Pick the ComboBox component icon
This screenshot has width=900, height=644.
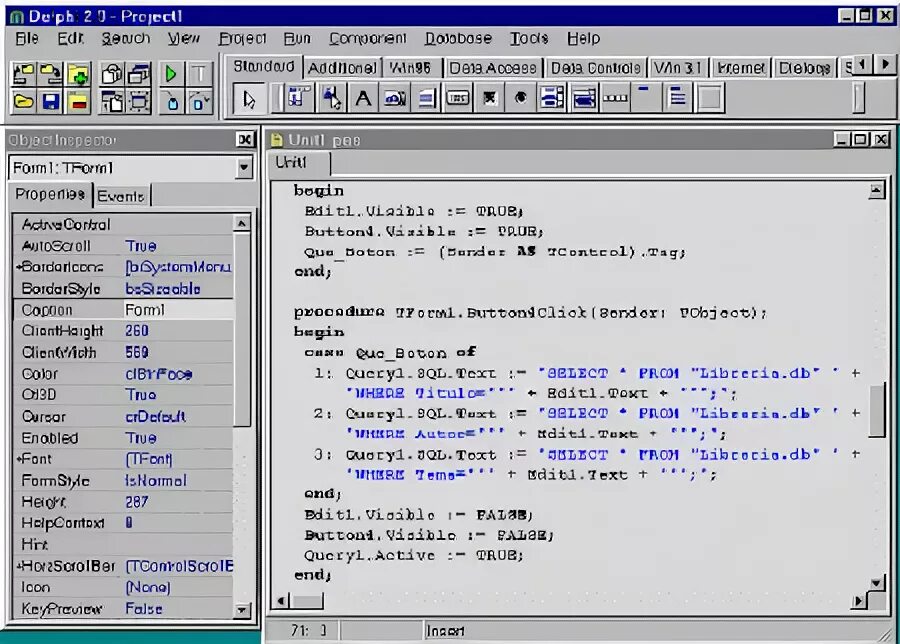(584, 98)
